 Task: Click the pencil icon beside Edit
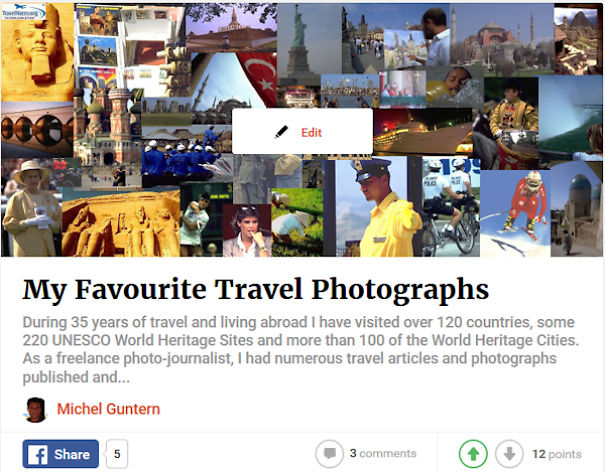coord(281,132)
